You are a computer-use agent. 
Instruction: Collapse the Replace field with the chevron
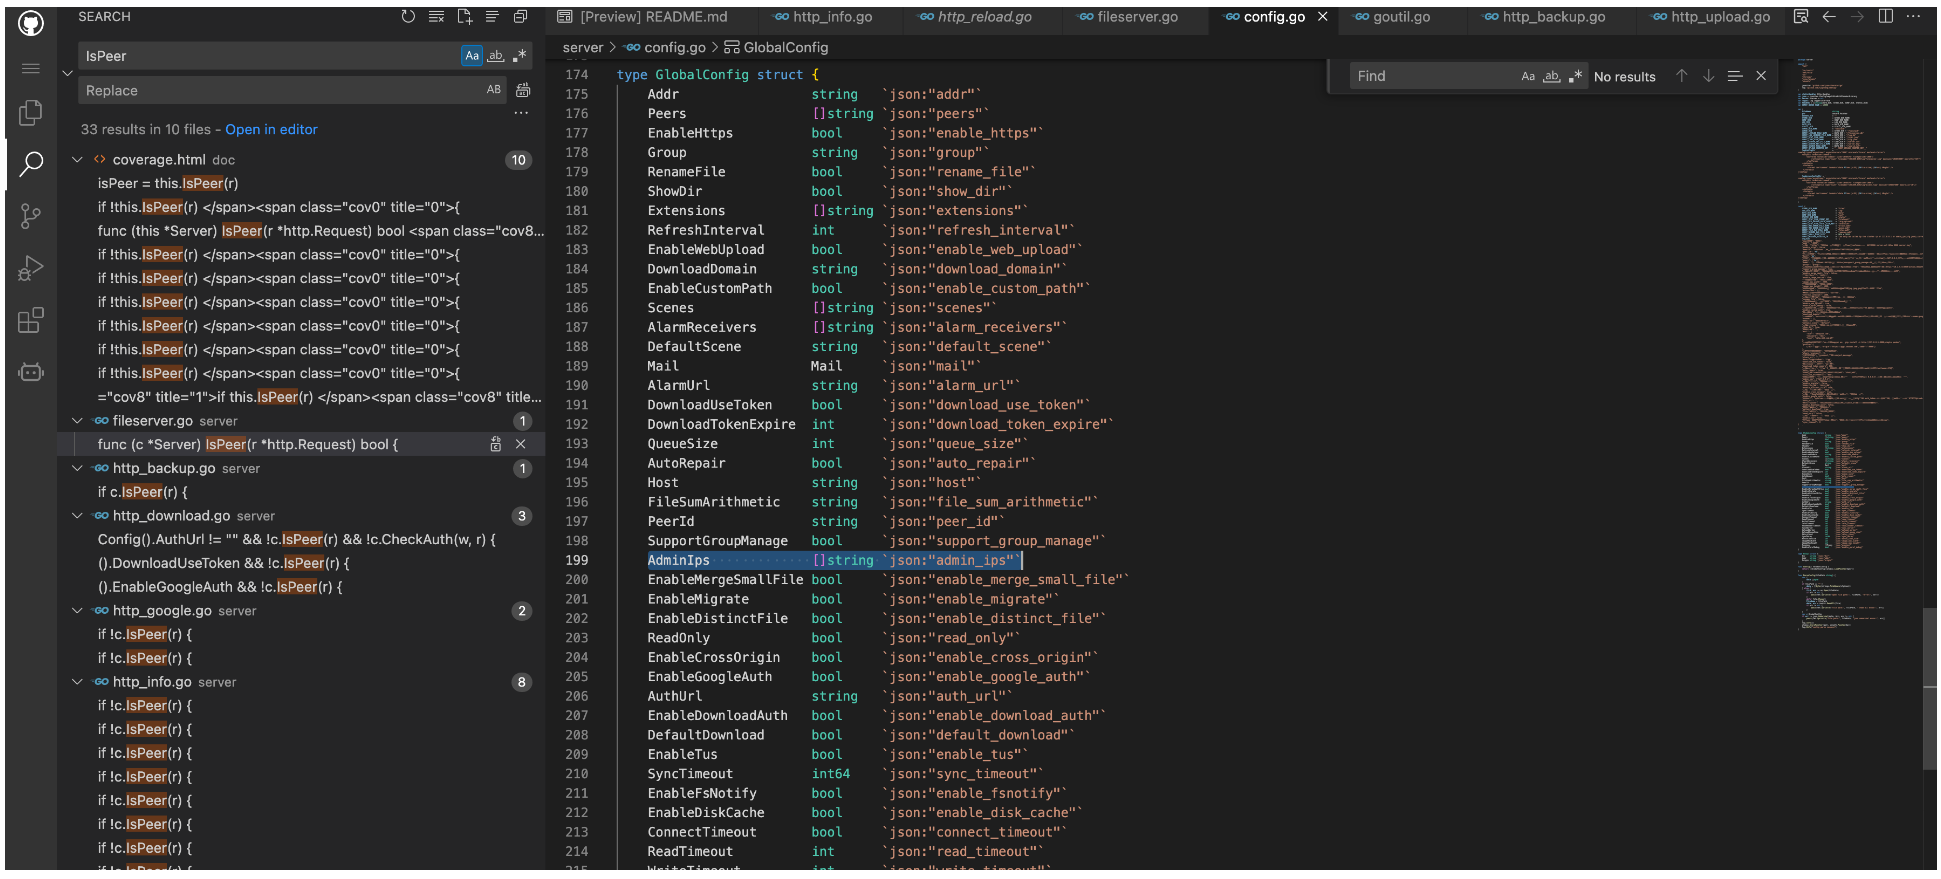(x=68, y=73)
